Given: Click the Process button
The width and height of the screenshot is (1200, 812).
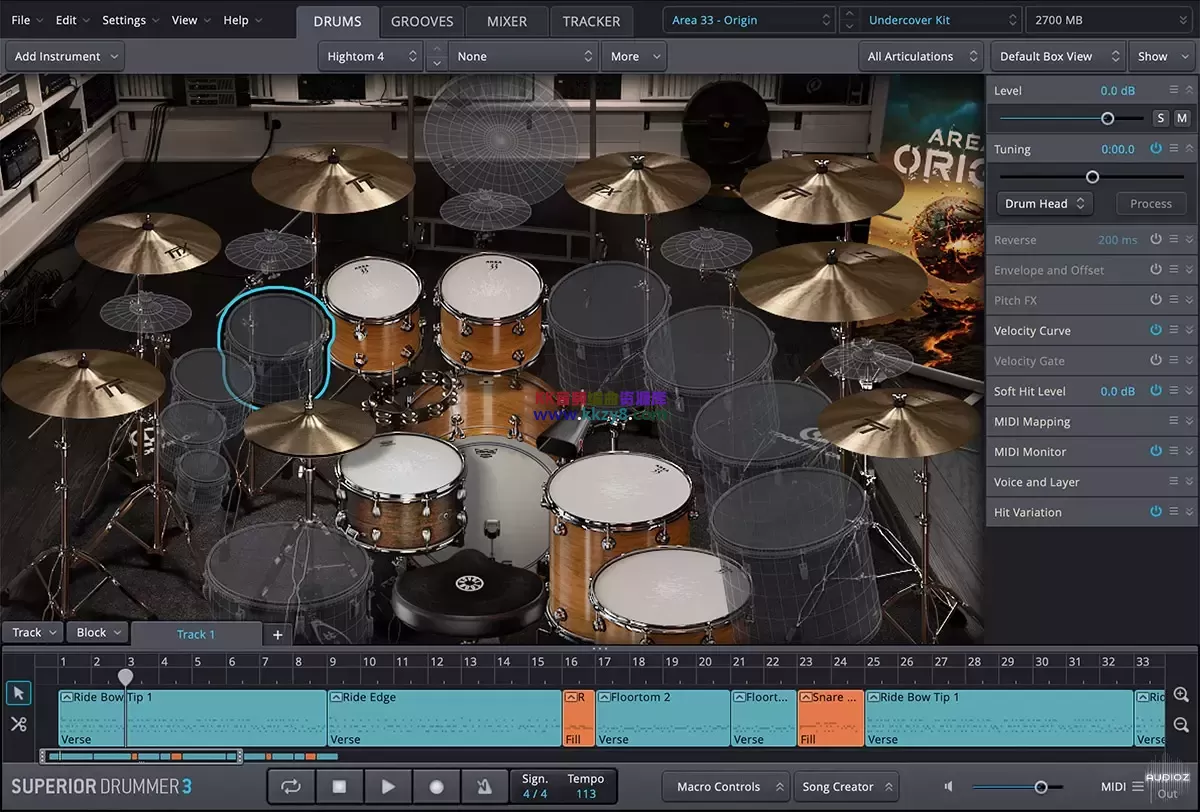Looking at the screenshot, I should pos(1151,203).
